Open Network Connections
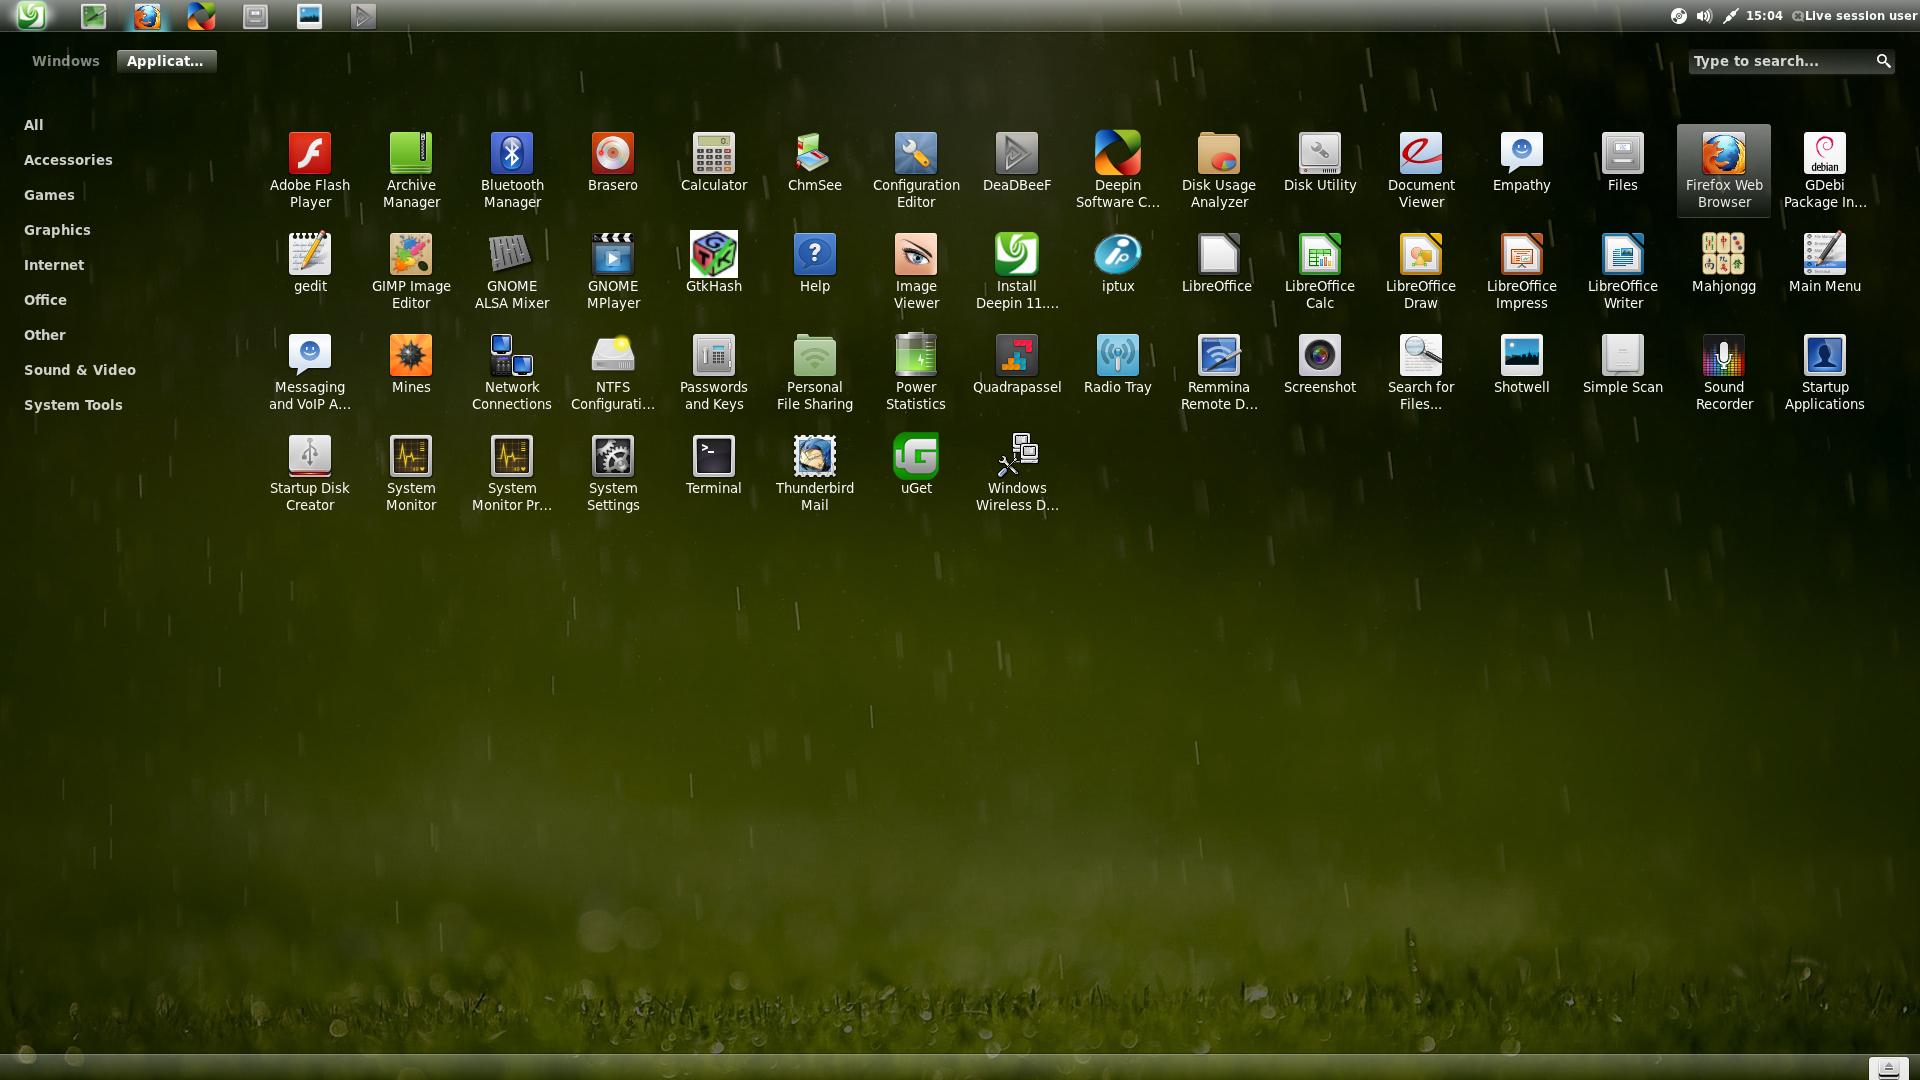Image resolution: width=1920 pixels, height=1080 pixels. coord(512,372)
